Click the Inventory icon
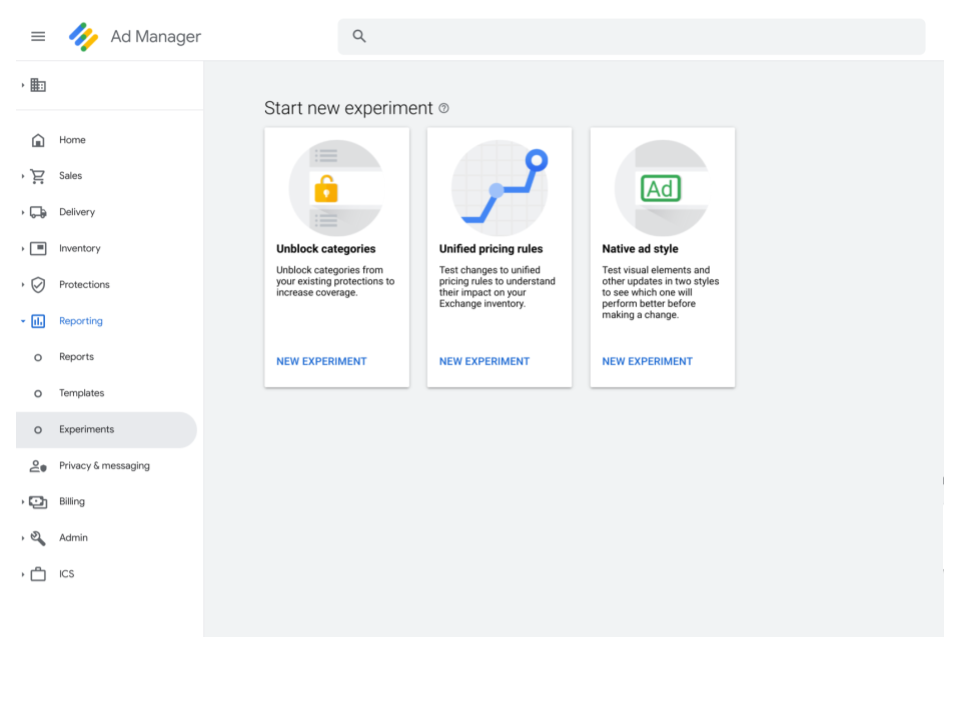 point(38,249)
